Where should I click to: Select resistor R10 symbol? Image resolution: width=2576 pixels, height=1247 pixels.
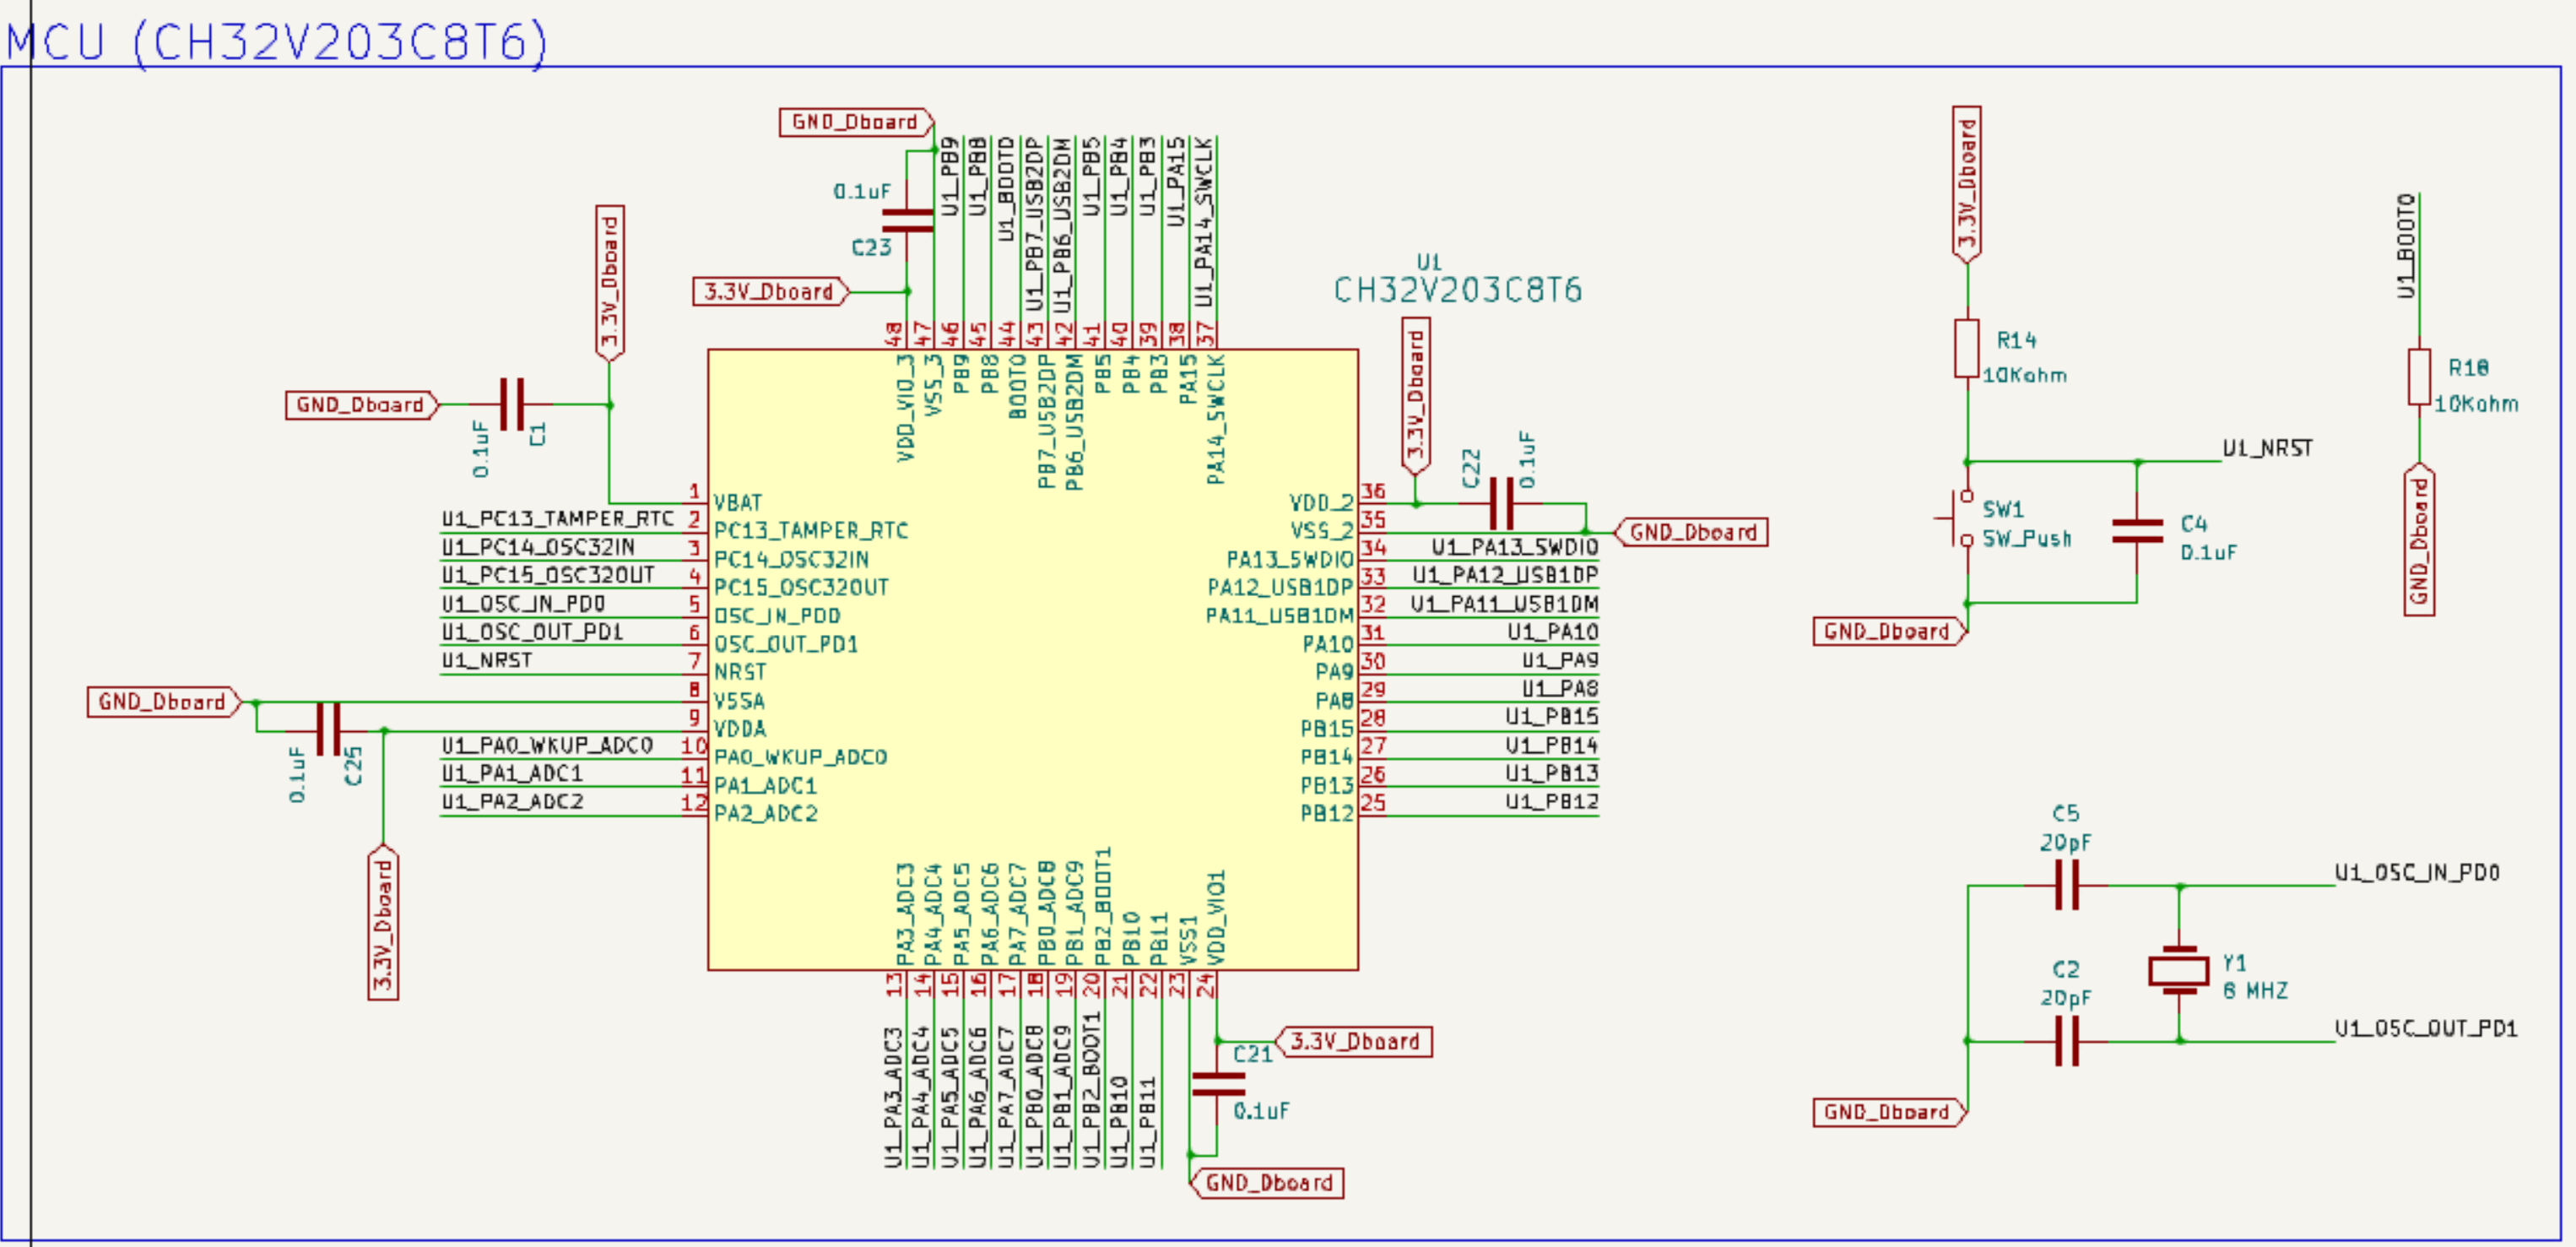pyautogui.click(x=2419, y=376)
